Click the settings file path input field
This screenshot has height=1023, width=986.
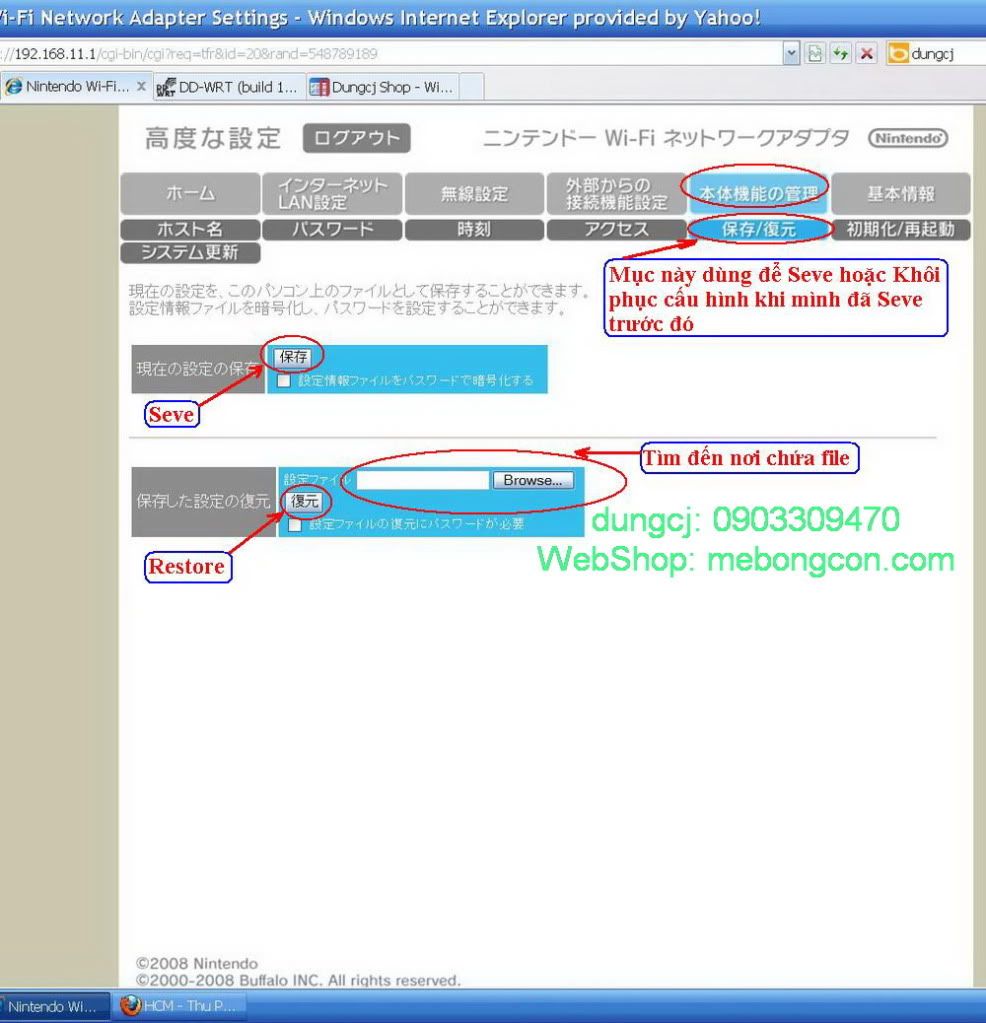click(x=422, y=480)
